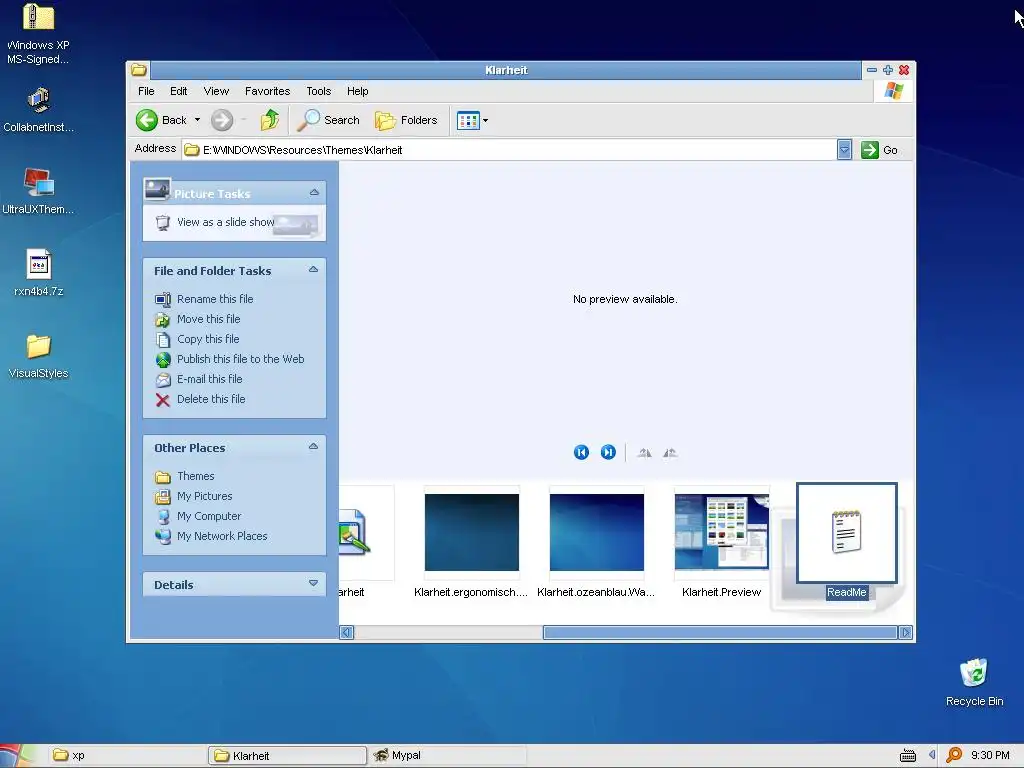Open My Pictures in Other Places
The image size is (1024, 768).
204,496
